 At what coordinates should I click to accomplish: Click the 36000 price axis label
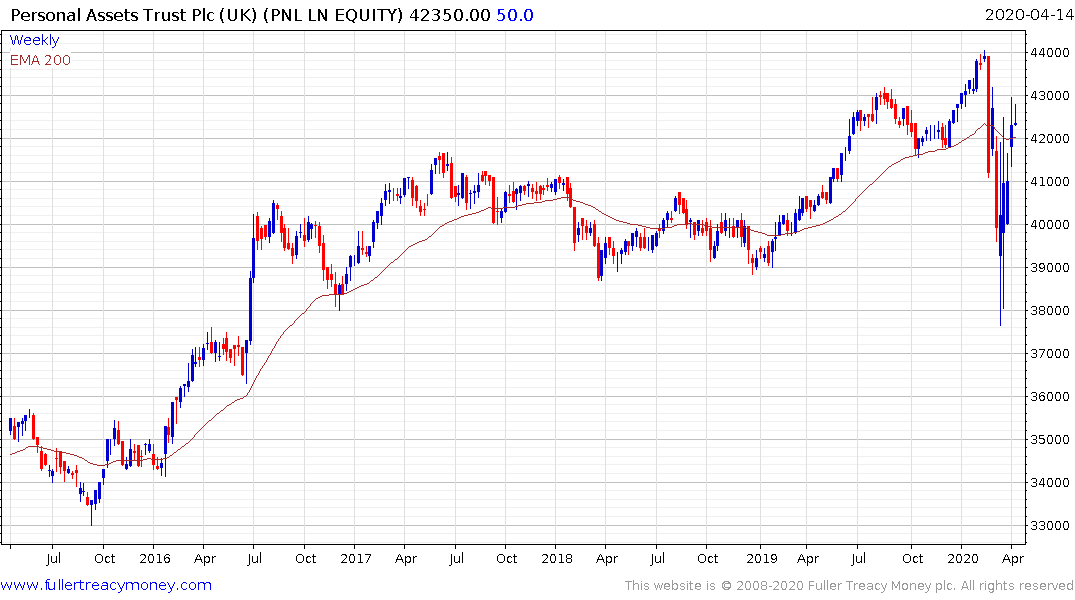[1050, 397]
